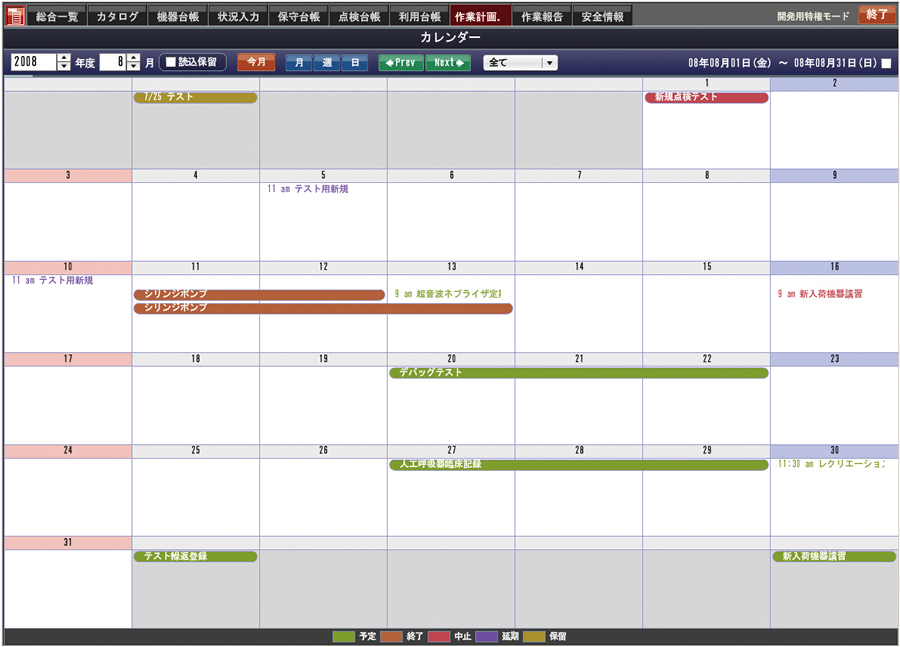Open the 点検台帳 tab

[x=359, y=16]
